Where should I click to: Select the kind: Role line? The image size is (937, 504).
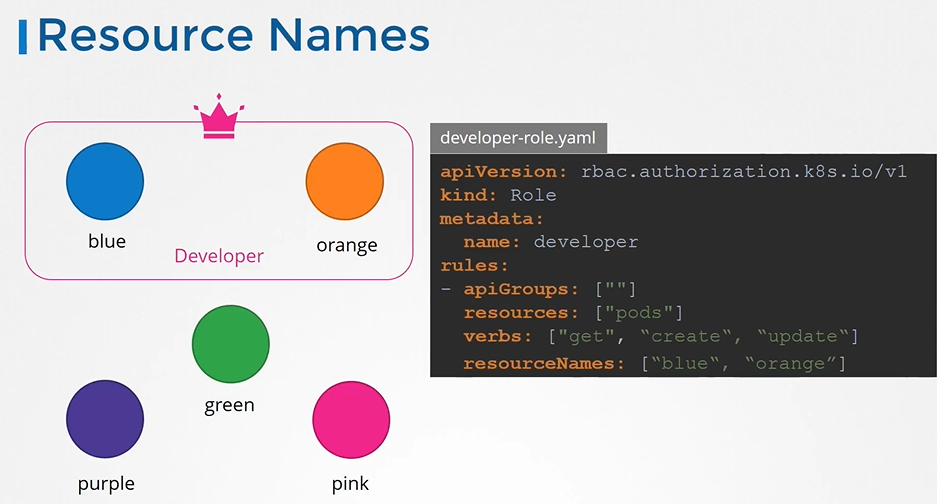click(498, 195)
